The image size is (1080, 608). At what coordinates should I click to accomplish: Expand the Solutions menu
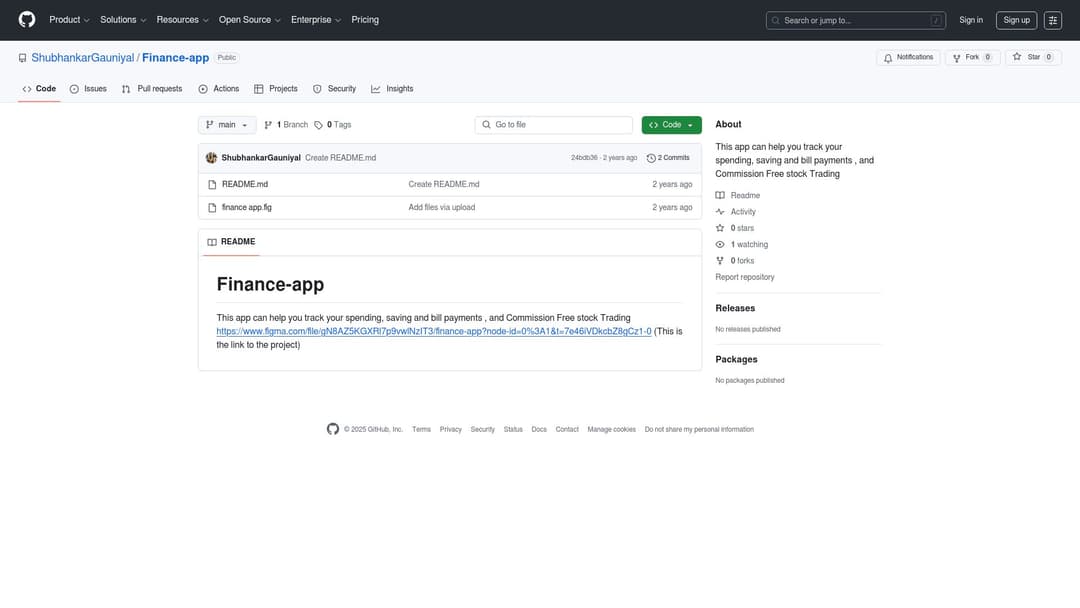tap(123, 20)
